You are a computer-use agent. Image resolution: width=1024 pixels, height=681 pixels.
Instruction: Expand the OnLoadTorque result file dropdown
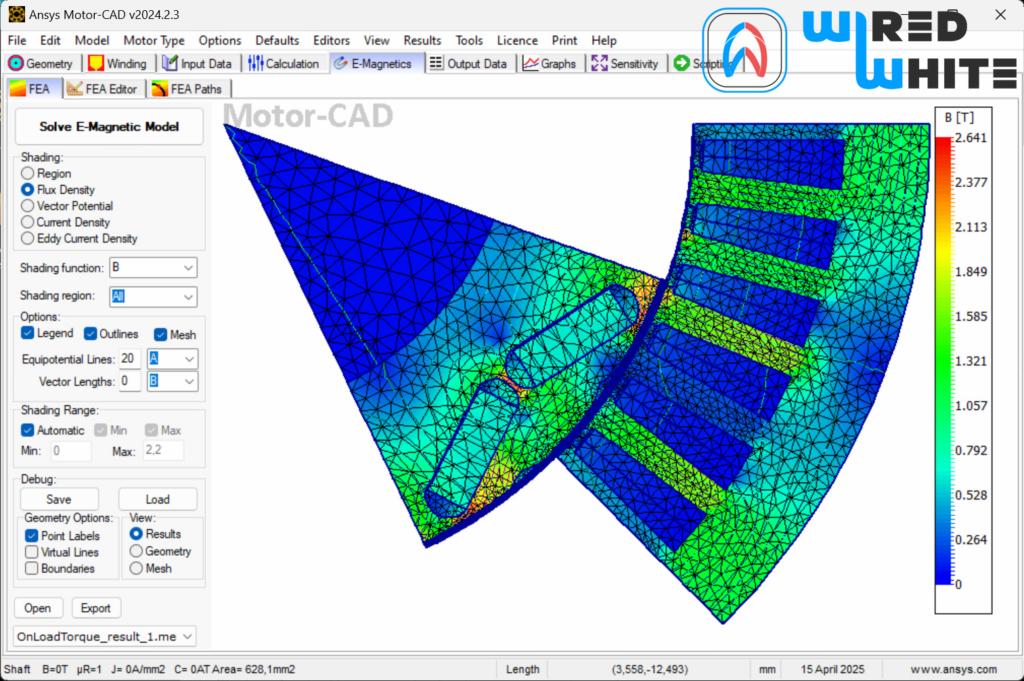tap(187, 637)
